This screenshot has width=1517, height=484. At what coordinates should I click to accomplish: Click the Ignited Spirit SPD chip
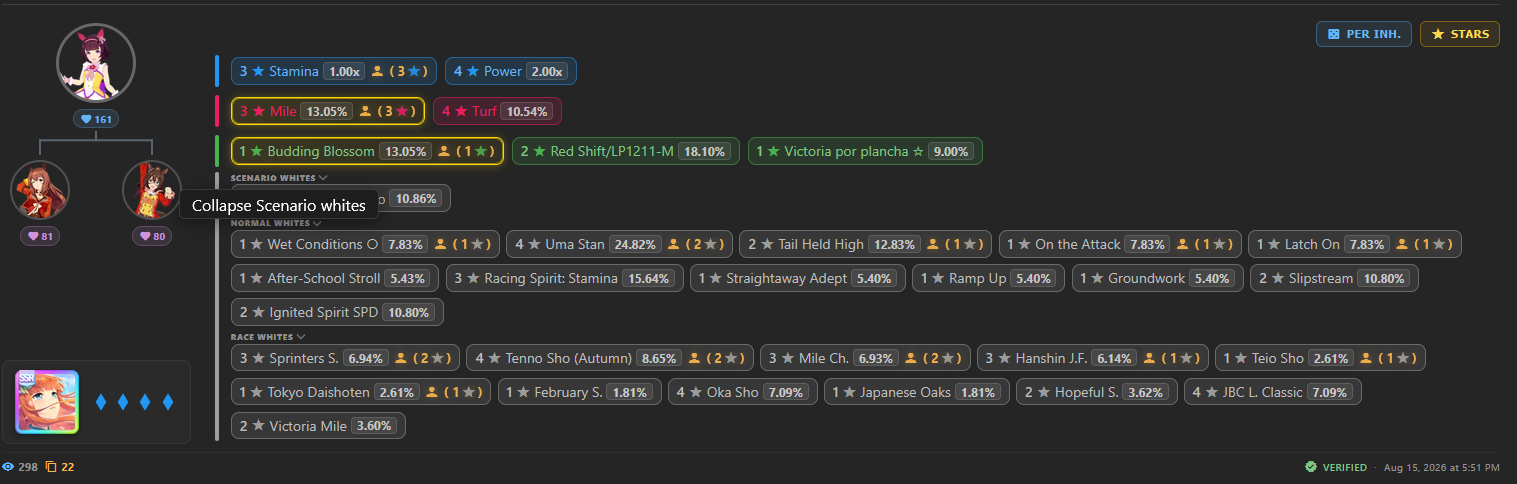coord(337,312)
